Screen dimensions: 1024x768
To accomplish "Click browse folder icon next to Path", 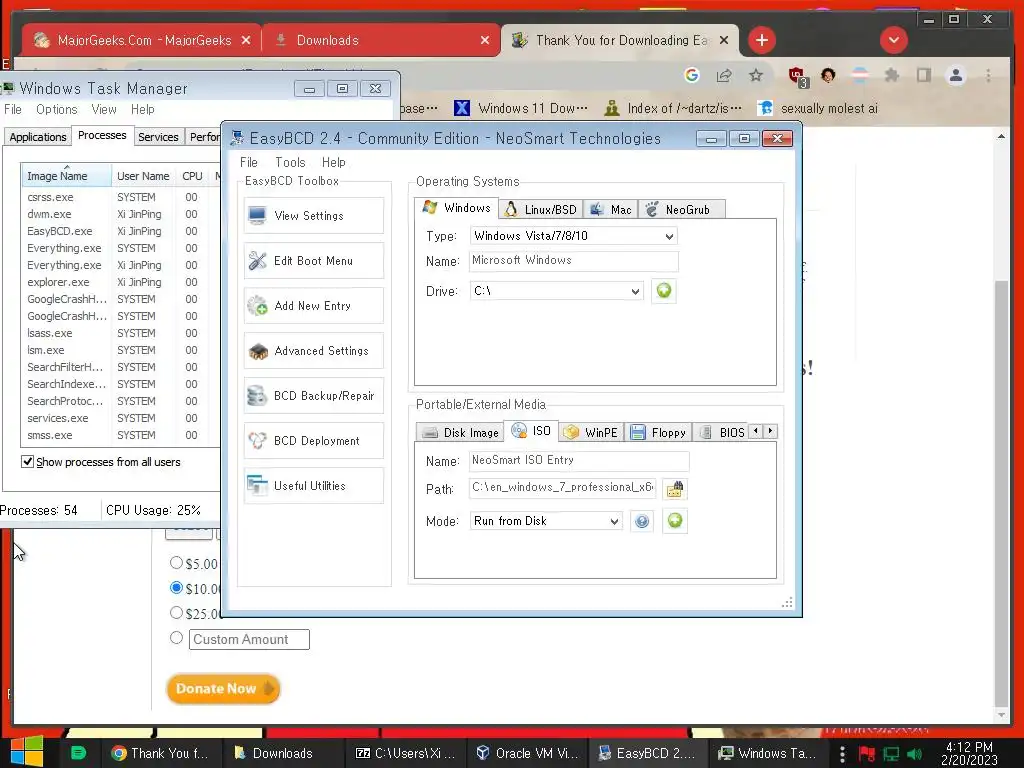I will tap(675, 489).
